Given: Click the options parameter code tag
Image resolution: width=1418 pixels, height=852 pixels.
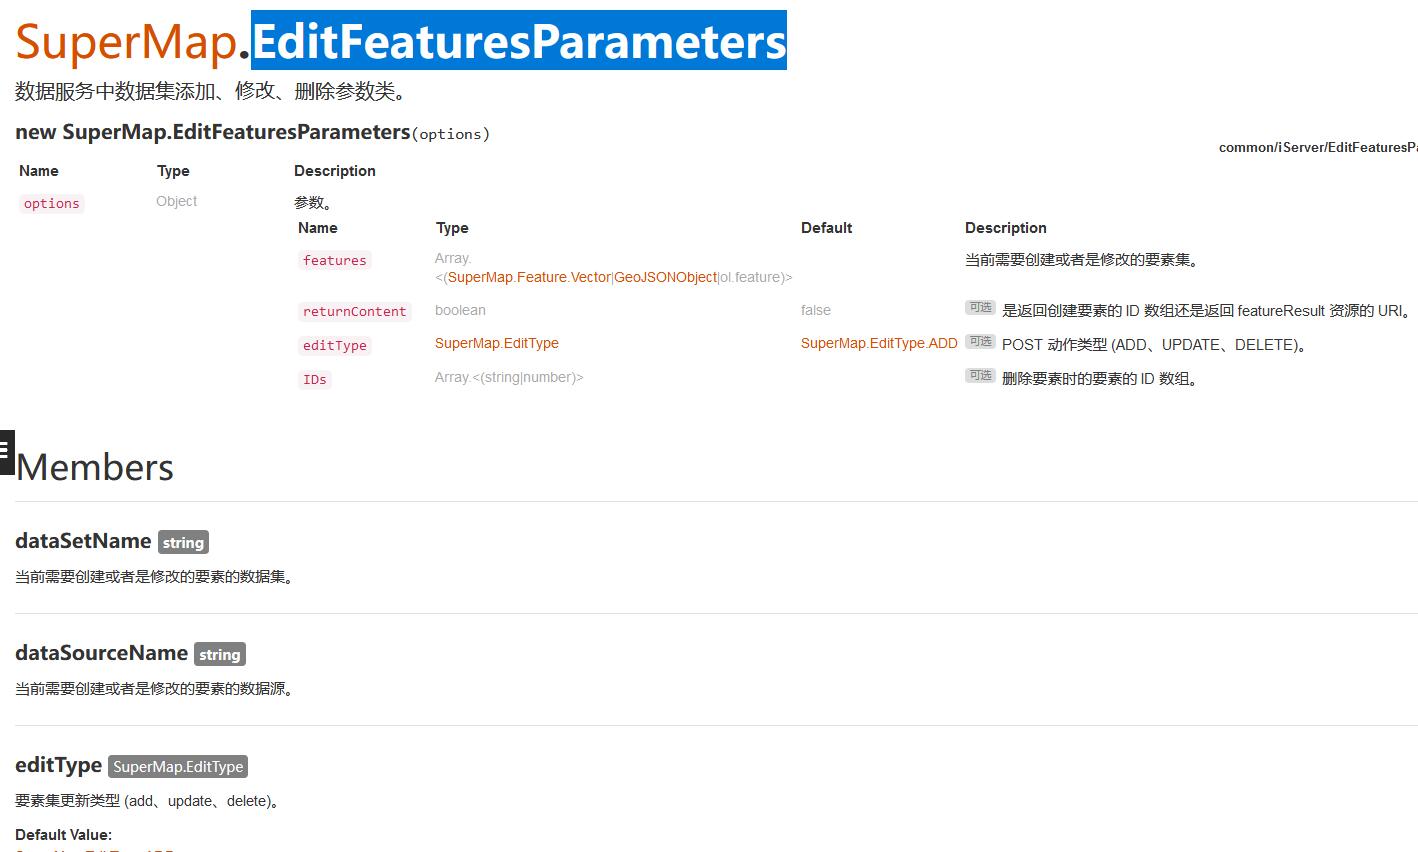Looking at the screenshot, I should (x=52, y=203).
